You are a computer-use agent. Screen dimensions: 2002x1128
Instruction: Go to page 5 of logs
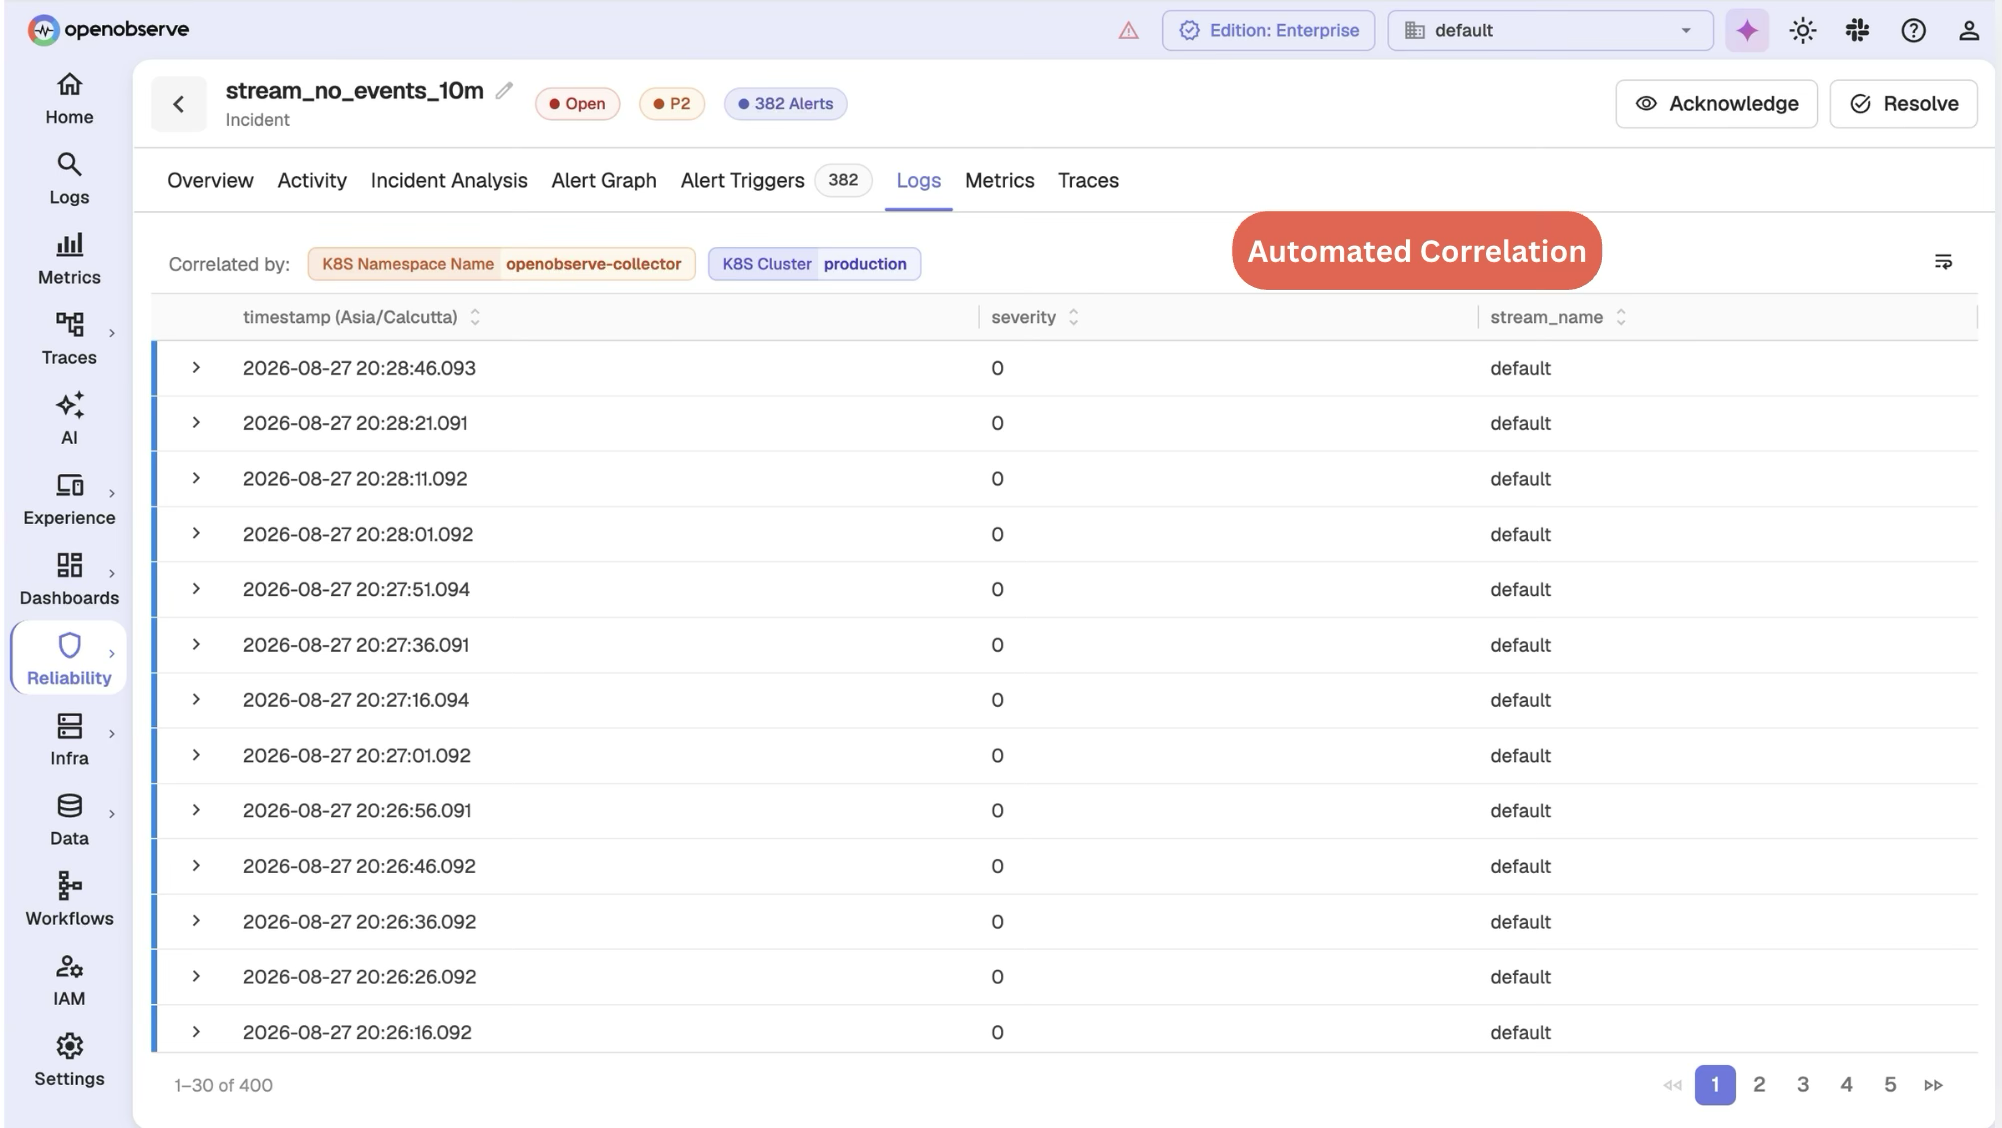coord(1890,1085)
